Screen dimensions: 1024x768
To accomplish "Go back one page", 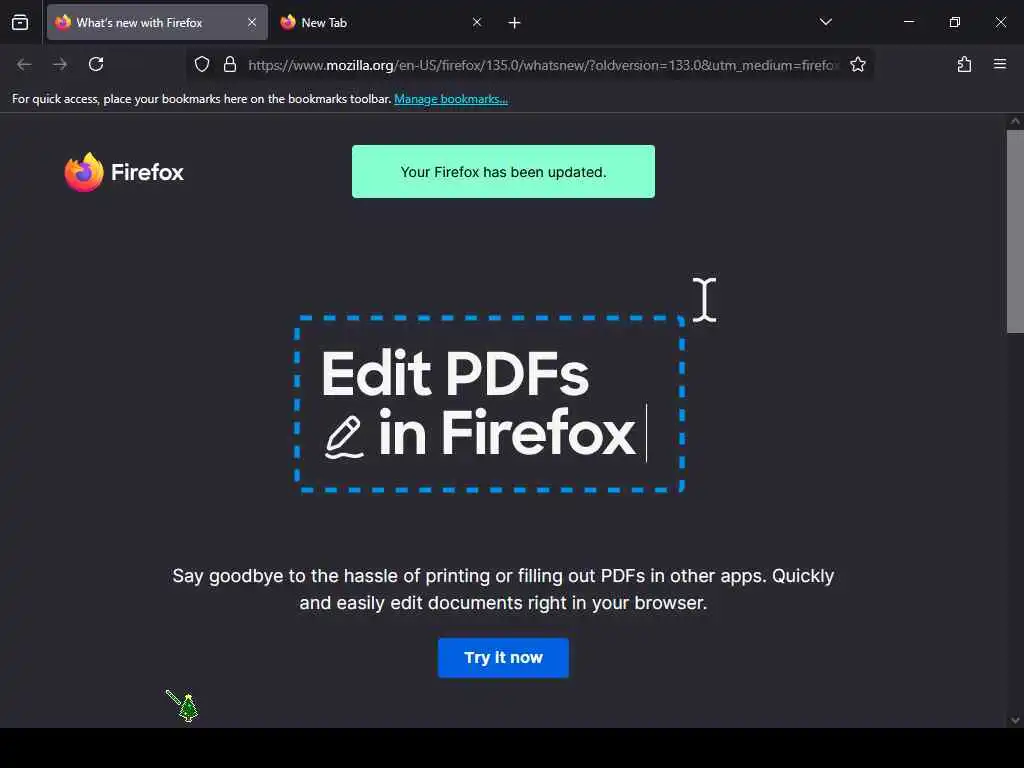I will [24, 64].
